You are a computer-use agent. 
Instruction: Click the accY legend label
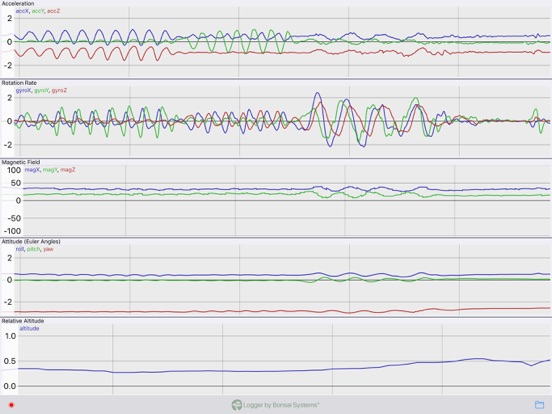(x=38, y=11)
